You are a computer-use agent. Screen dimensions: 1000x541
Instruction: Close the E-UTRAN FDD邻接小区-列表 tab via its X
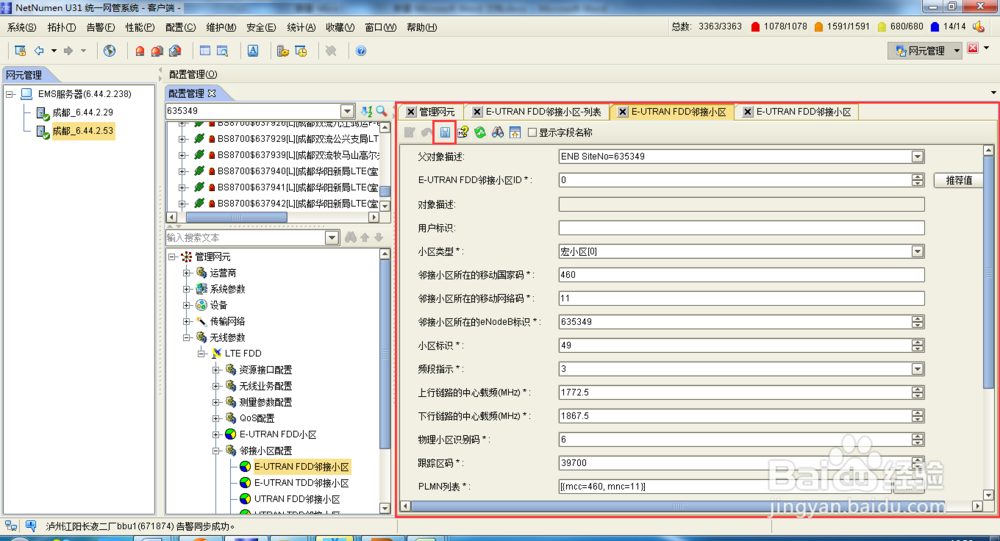pyautogui.click(x=477, y=112)
